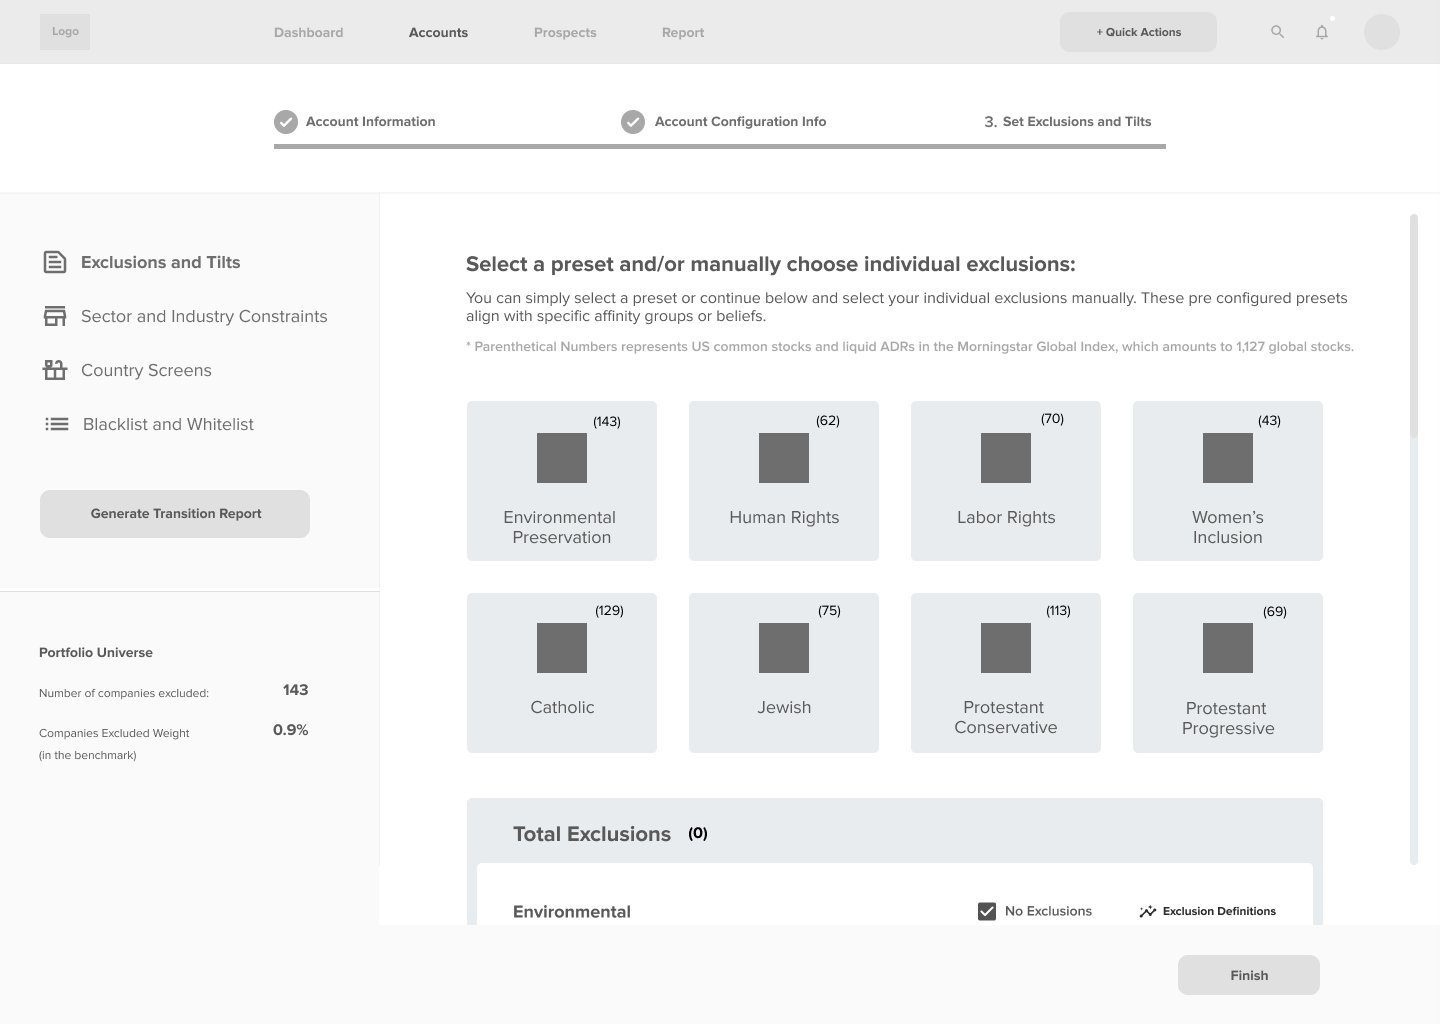Uncheck the No Exclusions checkbox for Environmental
The height and width of the screenshot is (1024, 1440).
(987, 911)
